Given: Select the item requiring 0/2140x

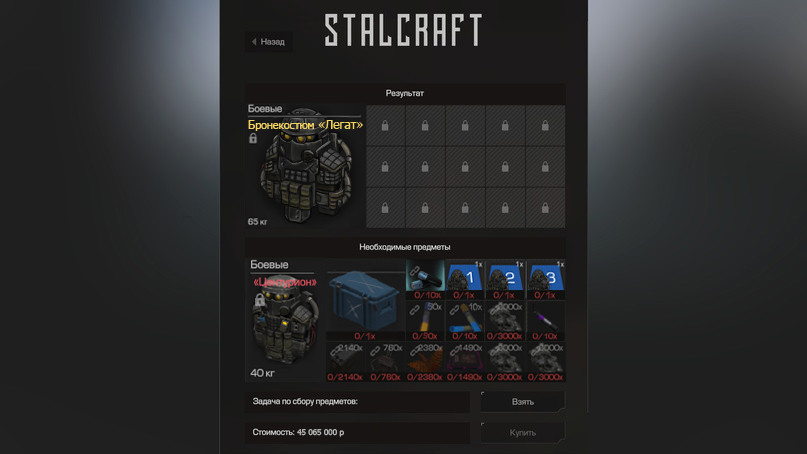Looking at the screenshot, I should [345, 362].
